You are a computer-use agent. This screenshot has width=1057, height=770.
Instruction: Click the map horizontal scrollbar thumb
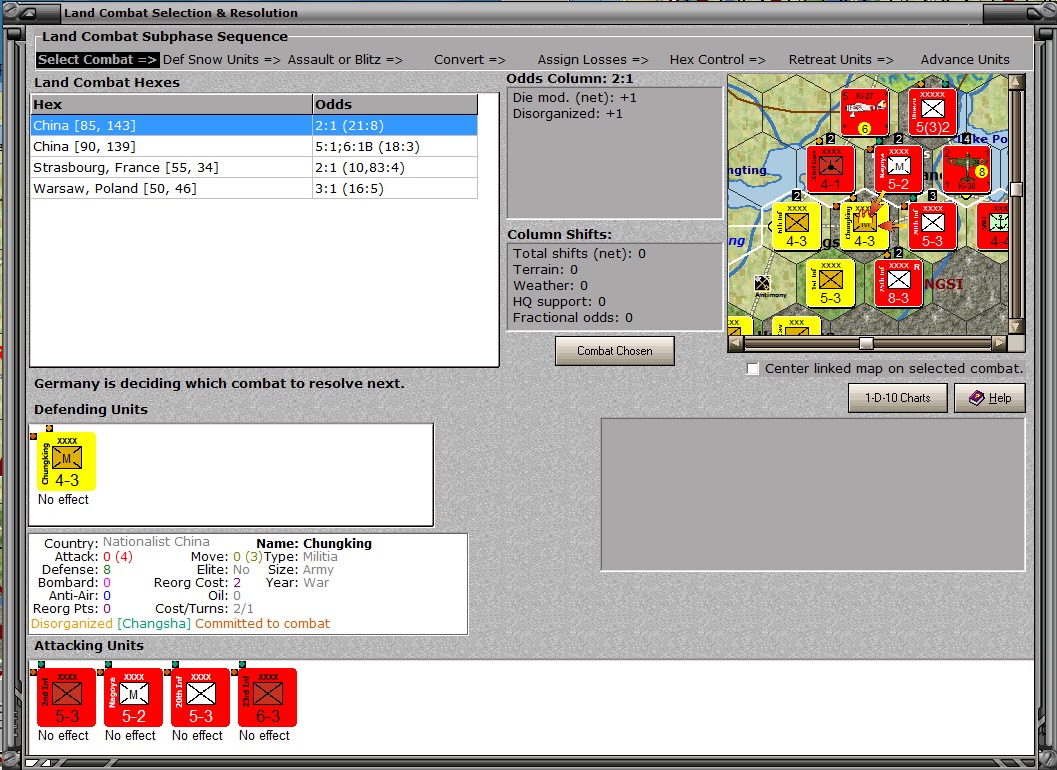point(866,343)
